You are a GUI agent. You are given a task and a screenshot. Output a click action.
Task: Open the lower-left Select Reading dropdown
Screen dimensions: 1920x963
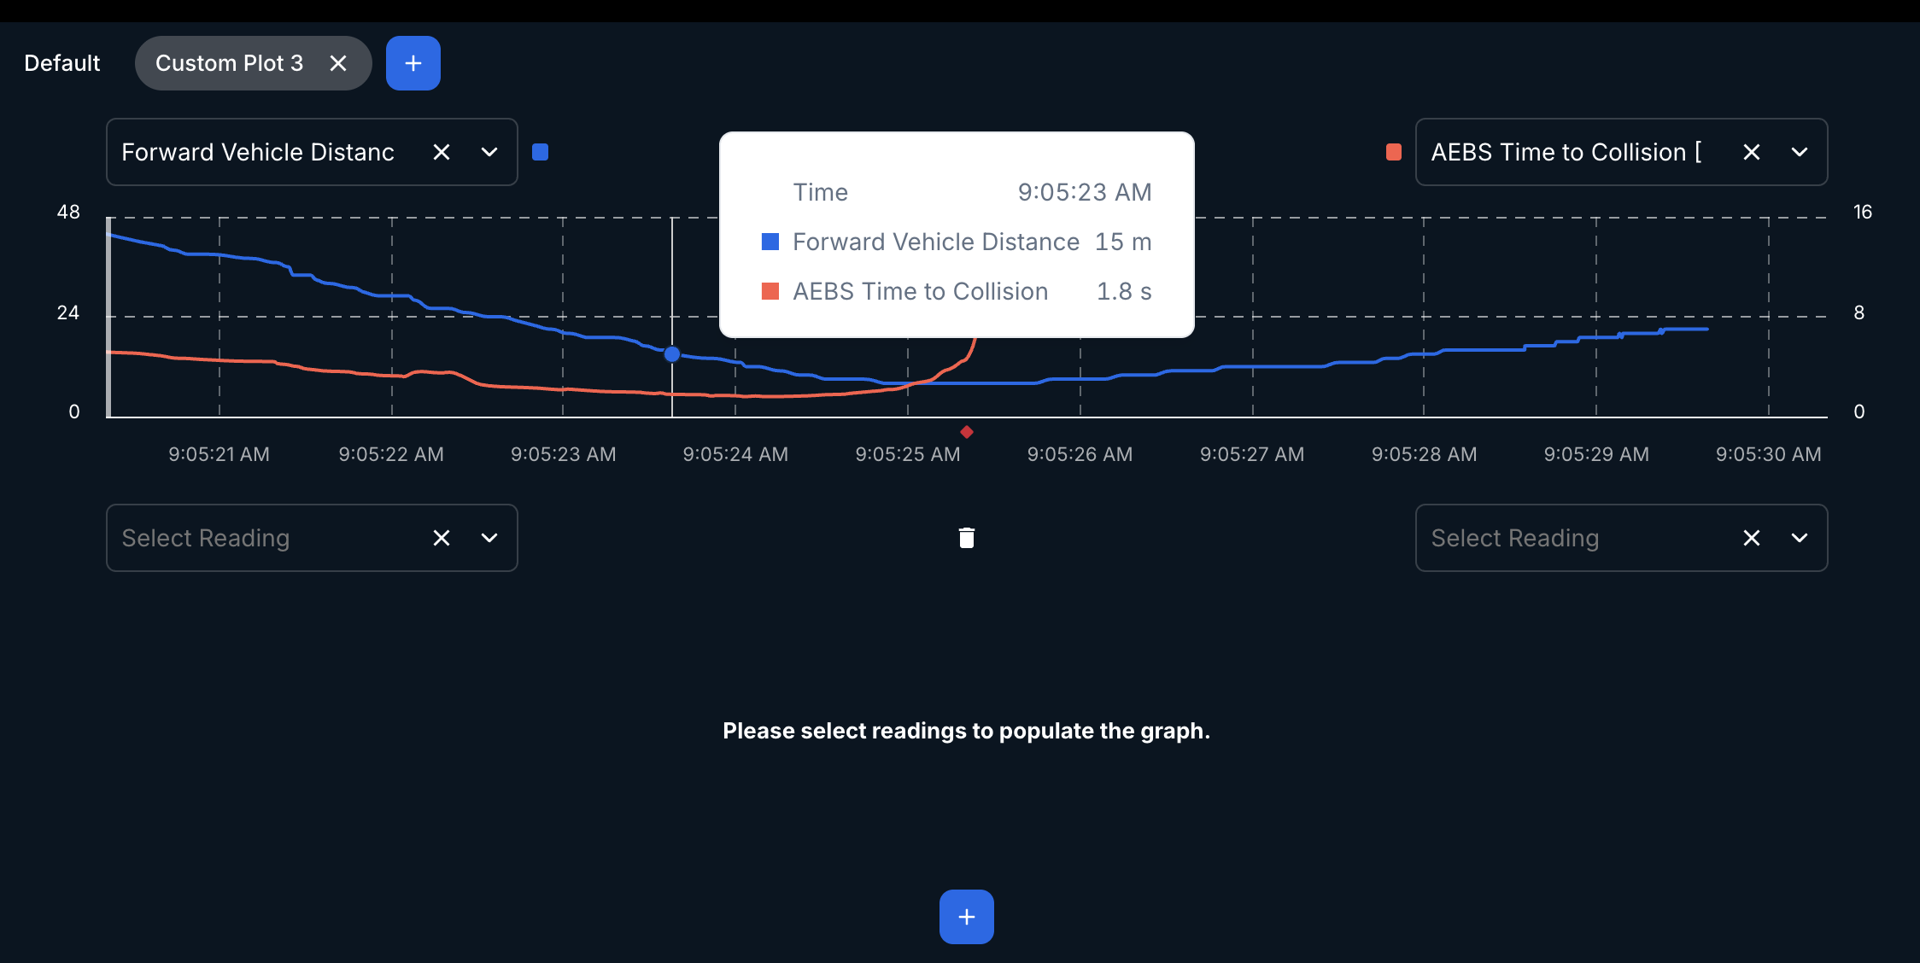(489, 538)
